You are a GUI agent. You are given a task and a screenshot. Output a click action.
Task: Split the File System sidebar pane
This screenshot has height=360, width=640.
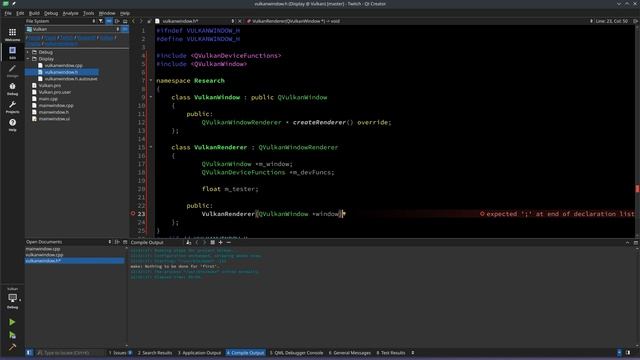click(x=117, y=21)
